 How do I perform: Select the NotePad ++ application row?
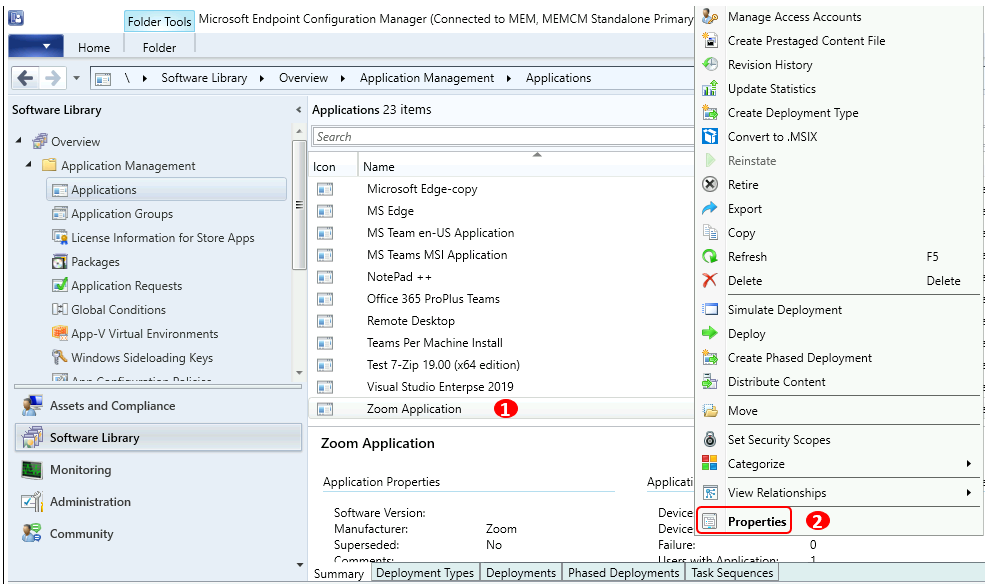point(501,277)
